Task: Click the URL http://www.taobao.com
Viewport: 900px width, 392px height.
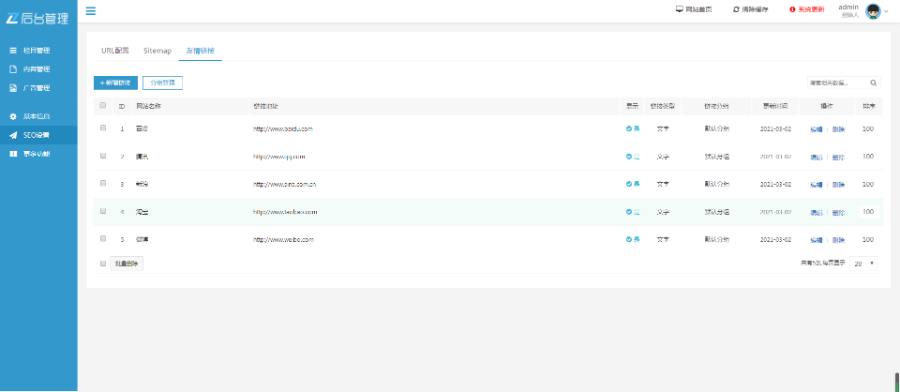Action: pos(285,212)
